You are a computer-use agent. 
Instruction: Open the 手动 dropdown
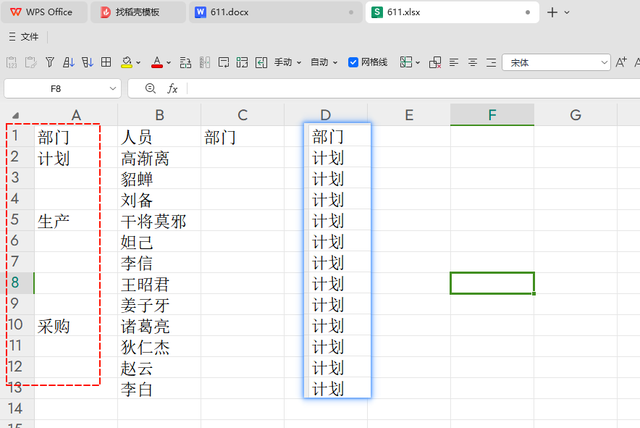287,62
